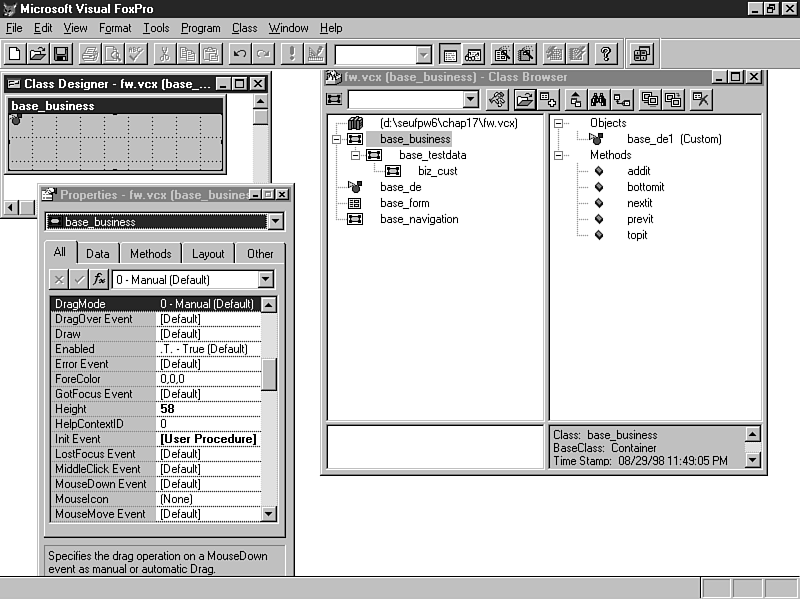Click the Help question mark icon
The width and height of the screenshot is (800, 600).
click(606, 53)
